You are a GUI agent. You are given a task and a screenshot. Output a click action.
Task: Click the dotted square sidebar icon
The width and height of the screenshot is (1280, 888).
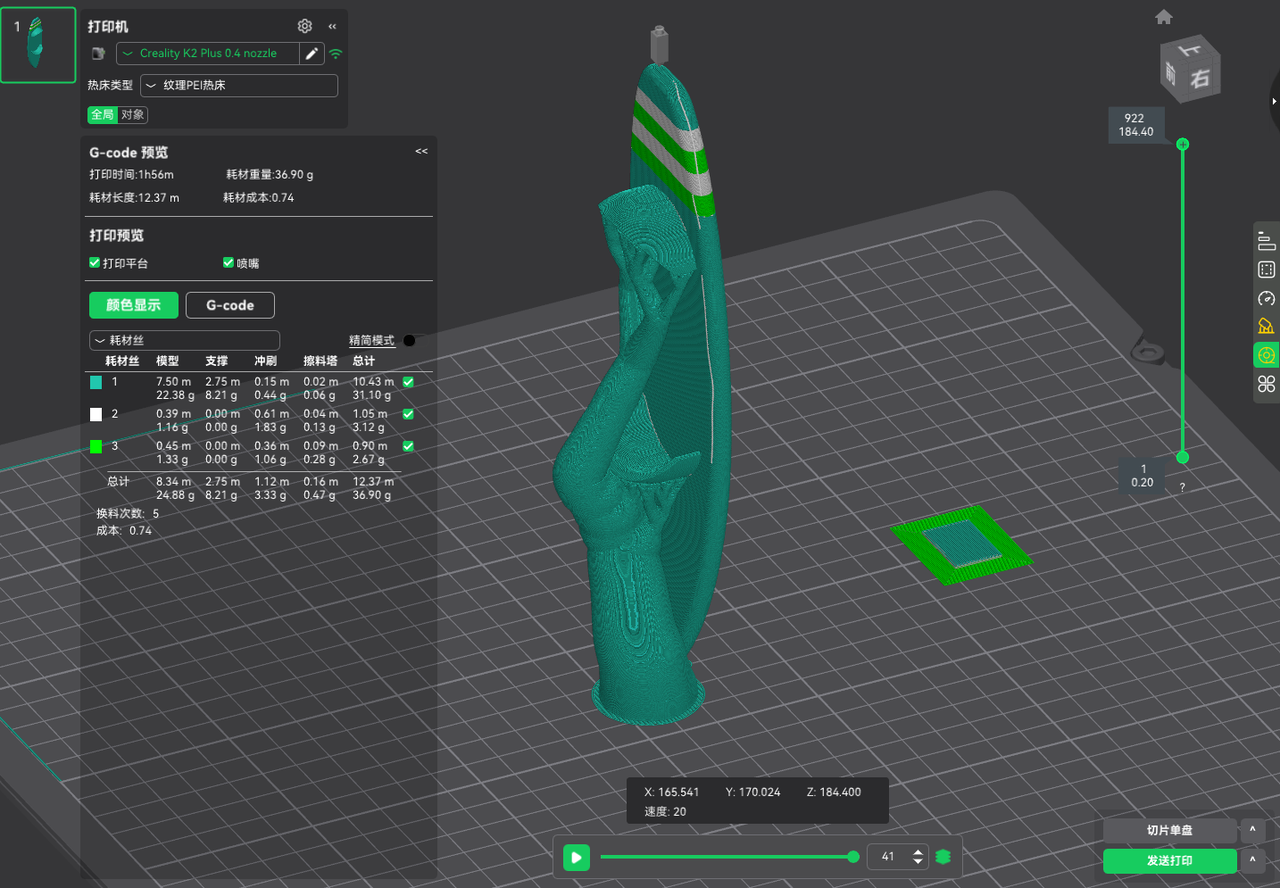[1266, 269]
